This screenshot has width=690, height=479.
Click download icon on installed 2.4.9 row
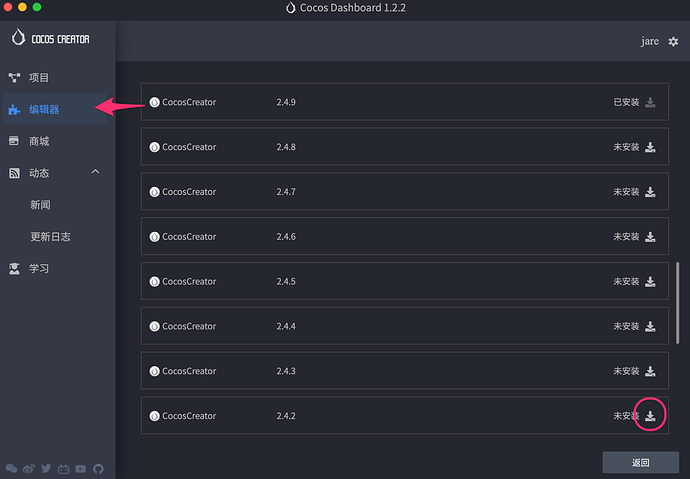650,102
